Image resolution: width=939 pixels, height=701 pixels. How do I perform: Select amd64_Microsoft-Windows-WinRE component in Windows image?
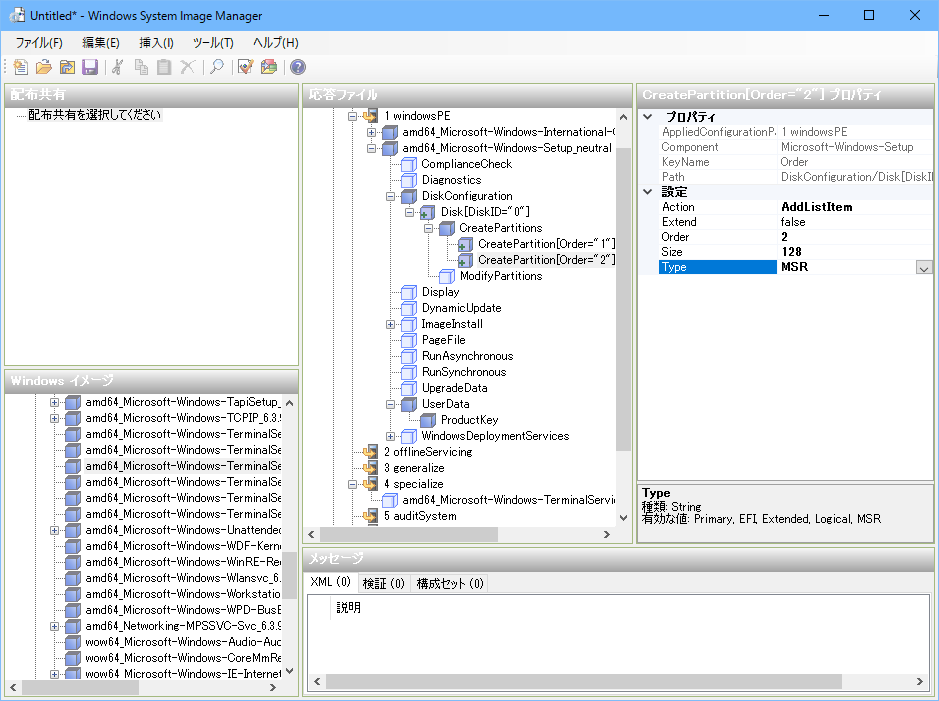(183, 562)
